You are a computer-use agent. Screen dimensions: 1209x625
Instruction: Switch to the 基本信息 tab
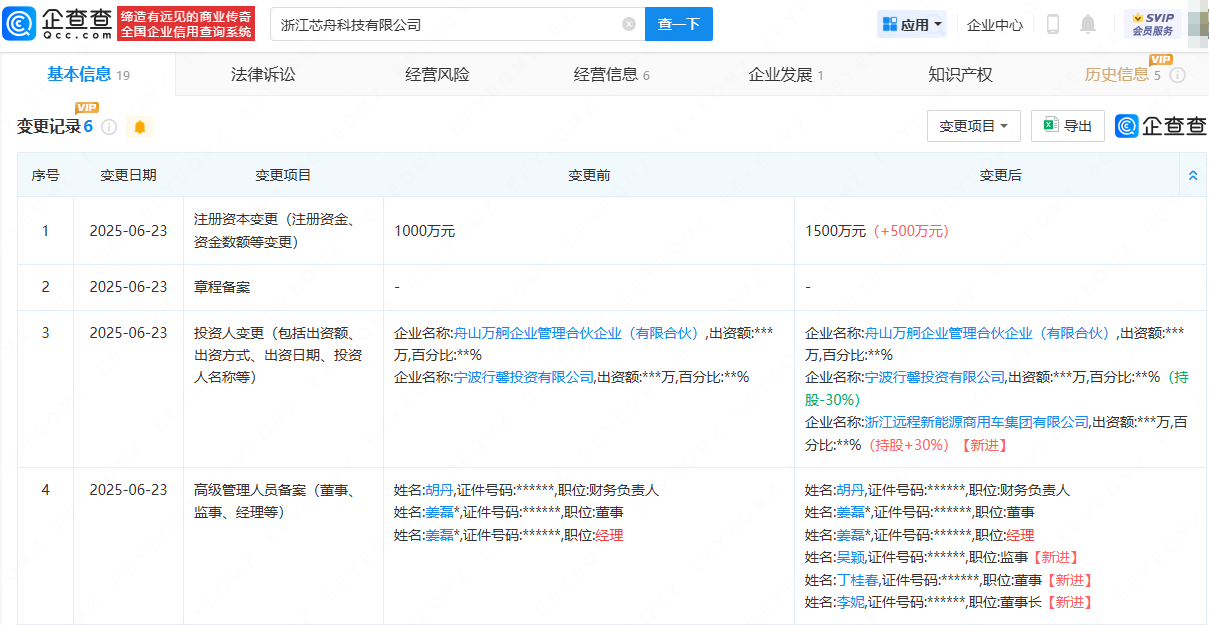click(88, 74)
